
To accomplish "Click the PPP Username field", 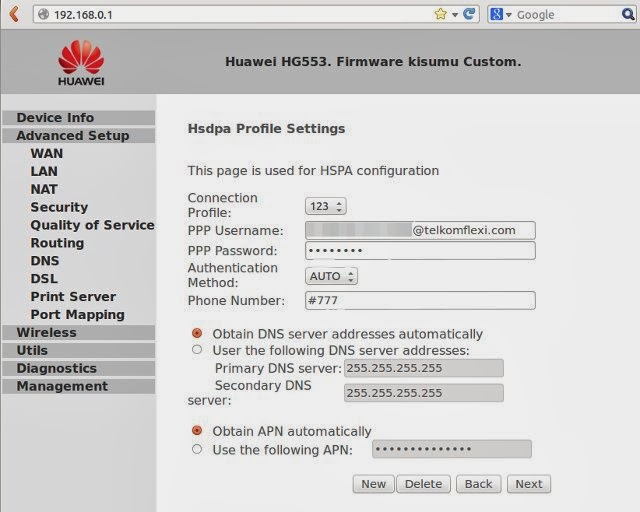I will point(420,230).
